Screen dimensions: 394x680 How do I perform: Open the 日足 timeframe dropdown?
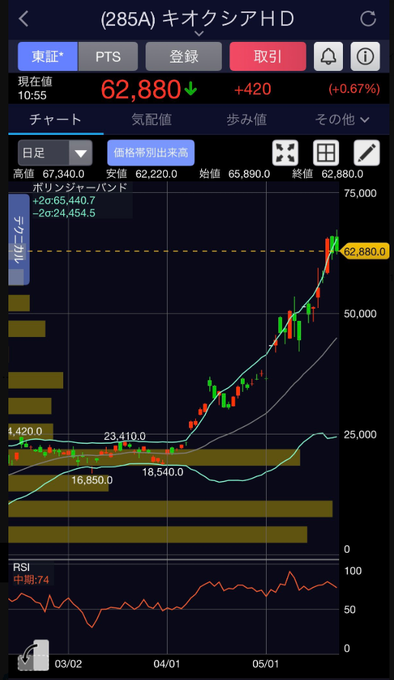[55, 153]
